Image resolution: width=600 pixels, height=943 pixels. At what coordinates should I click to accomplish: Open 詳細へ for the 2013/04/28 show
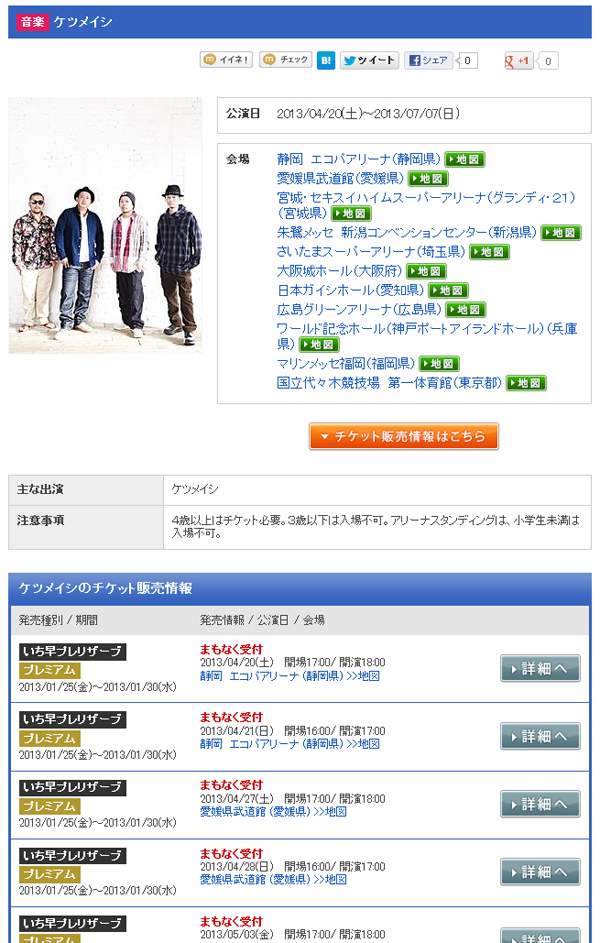[x=540, y=872]
